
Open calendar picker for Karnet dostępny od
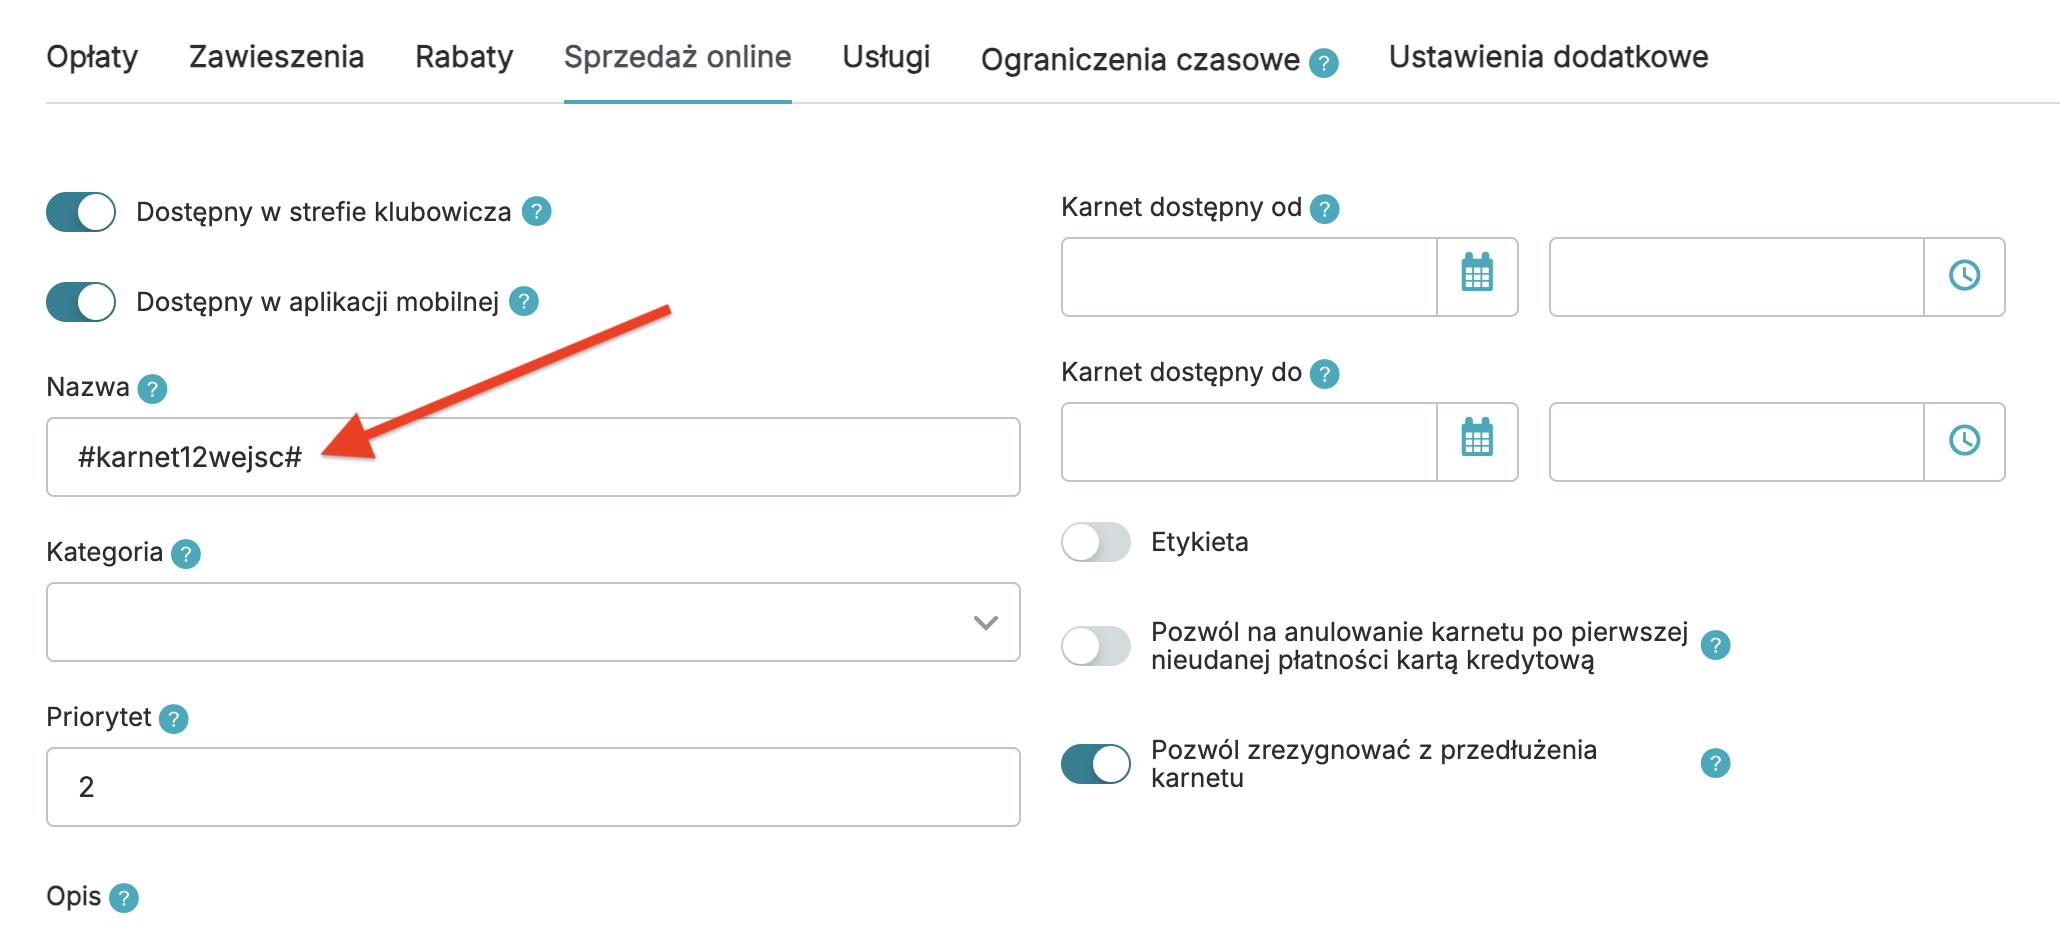tap(1477, 276)
